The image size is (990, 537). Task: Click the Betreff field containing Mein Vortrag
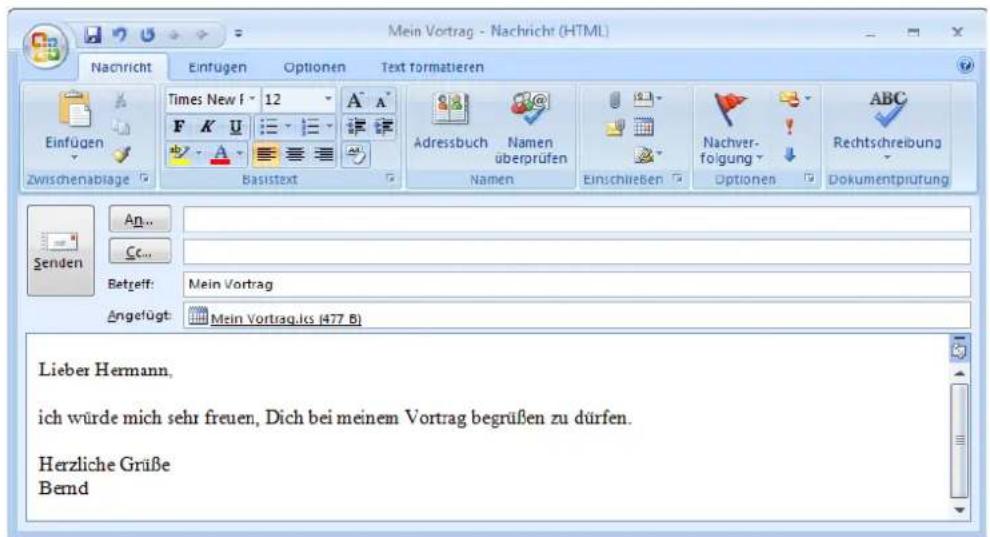[x=576, y=284]
